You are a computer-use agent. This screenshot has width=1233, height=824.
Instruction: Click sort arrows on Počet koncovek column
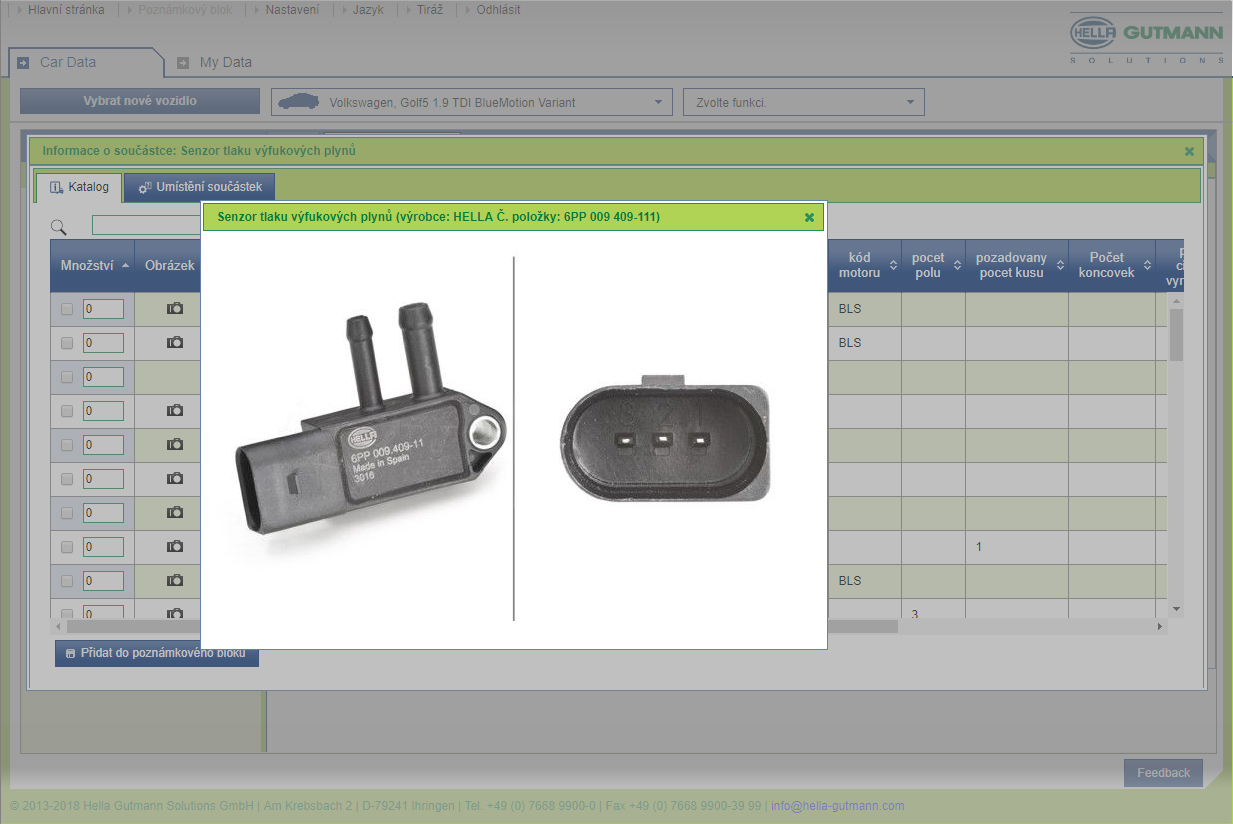(x=1147, y=265)
